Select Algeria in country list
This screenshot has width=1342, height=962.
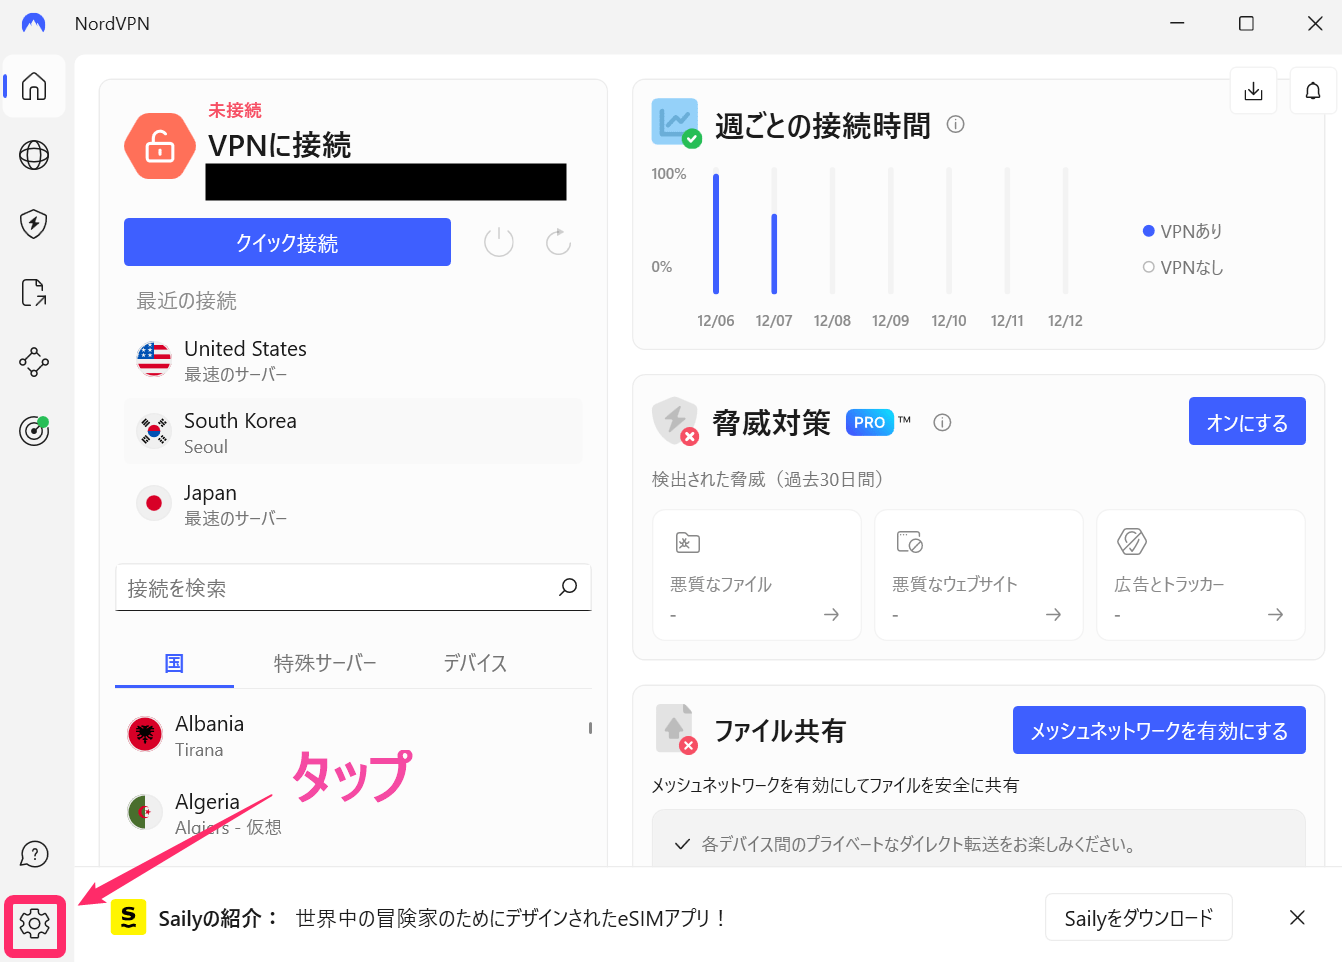(x=353, y=813)
